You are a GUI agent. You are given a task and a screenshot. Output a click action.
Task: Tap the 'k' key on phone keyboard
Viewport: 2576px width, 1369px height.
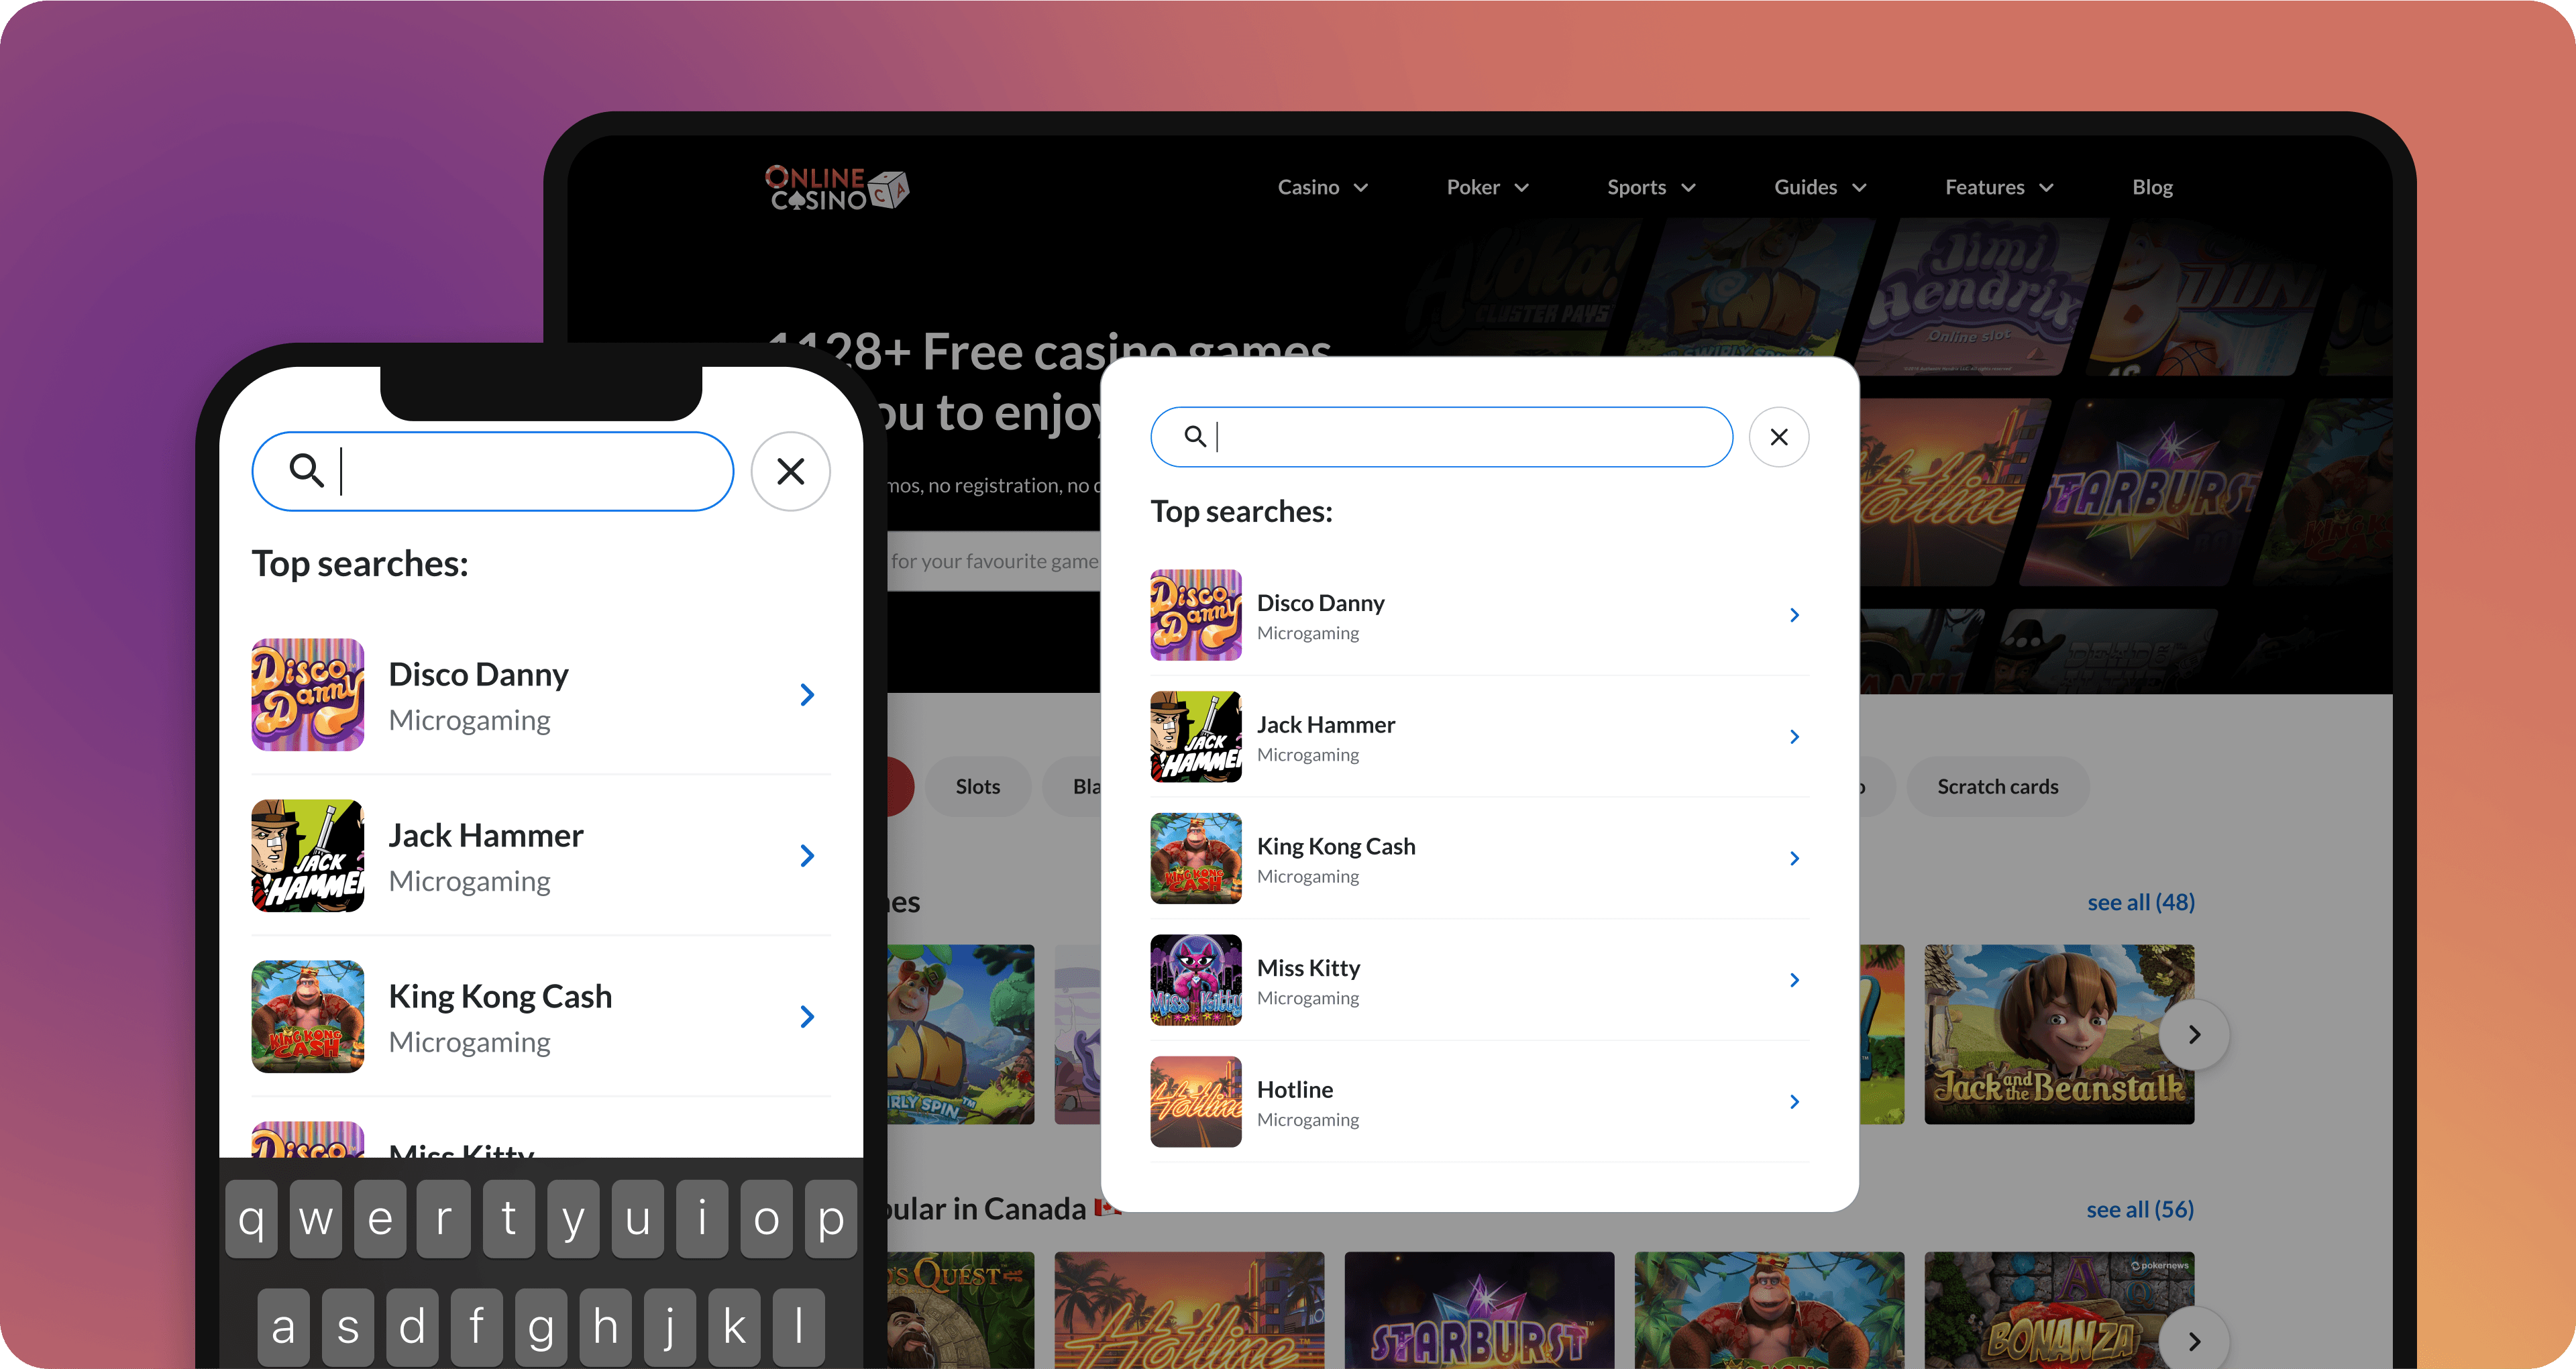[734, 1328]
